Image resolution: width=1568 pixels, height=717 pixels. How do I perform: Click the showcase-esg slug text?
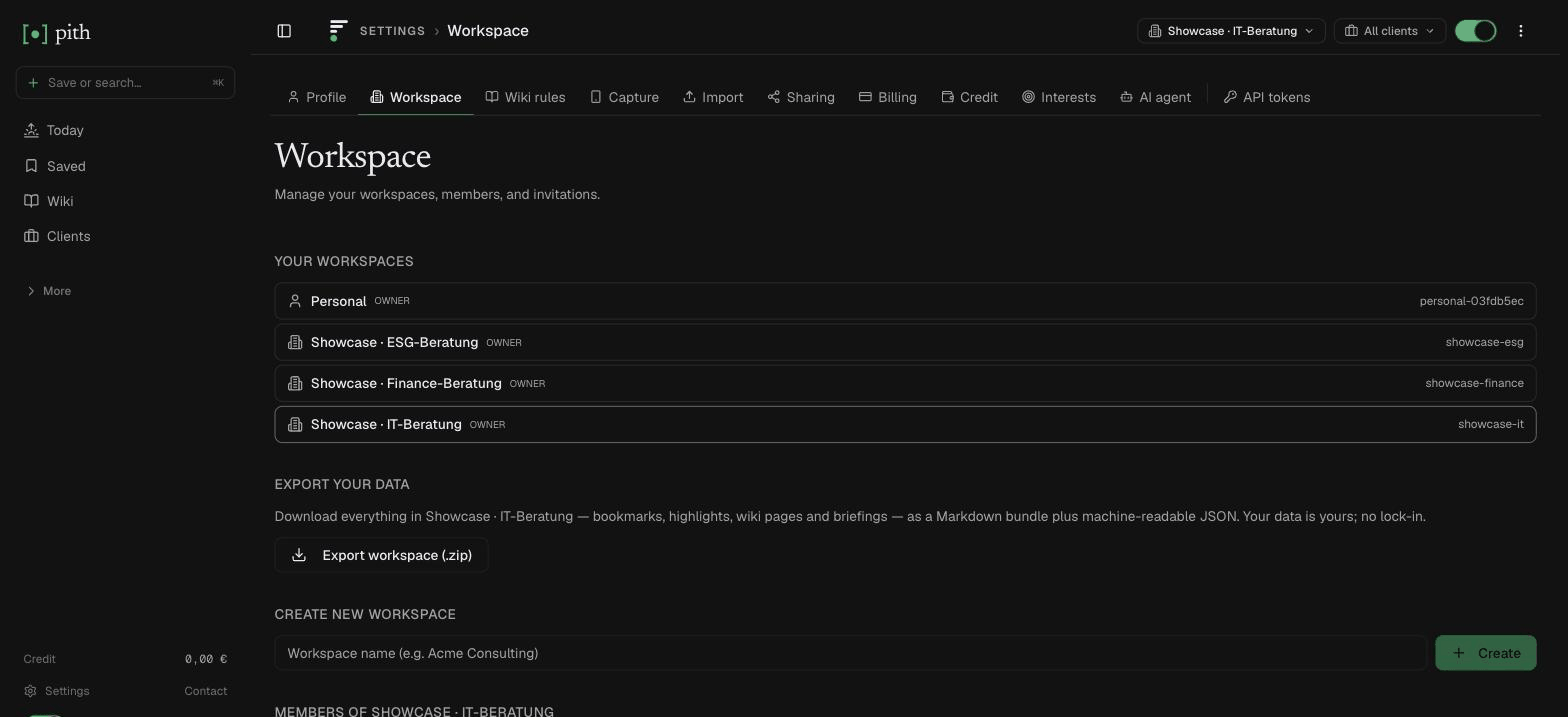pyautogui.click(x=1484, y=342)
